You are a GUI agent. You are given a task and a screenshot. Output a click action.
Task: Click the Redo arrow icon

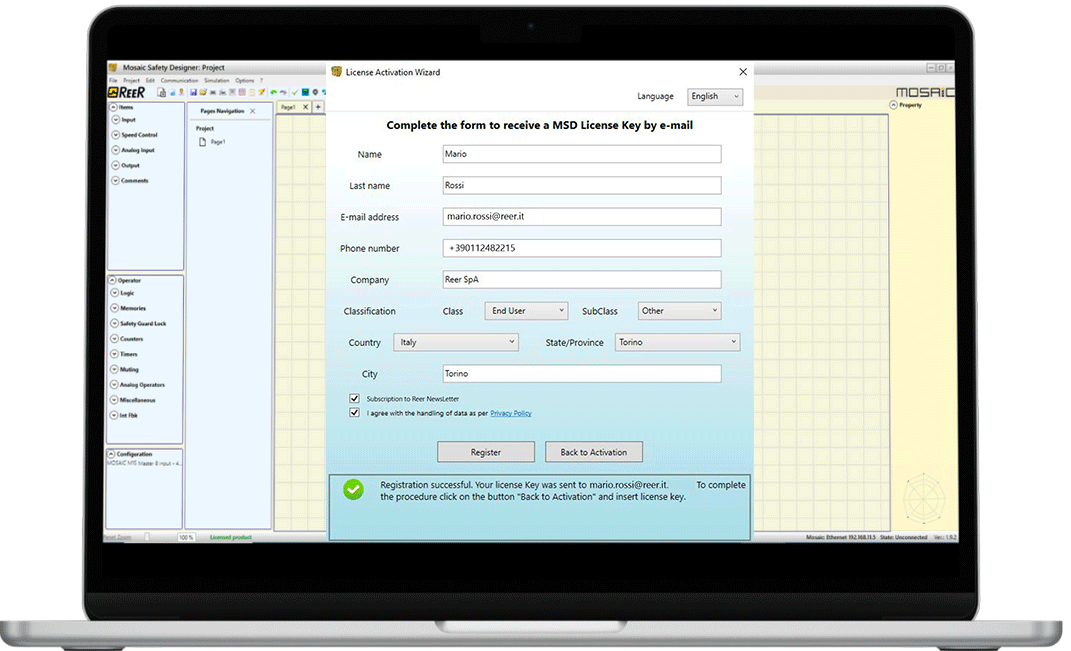click(282, 92)
